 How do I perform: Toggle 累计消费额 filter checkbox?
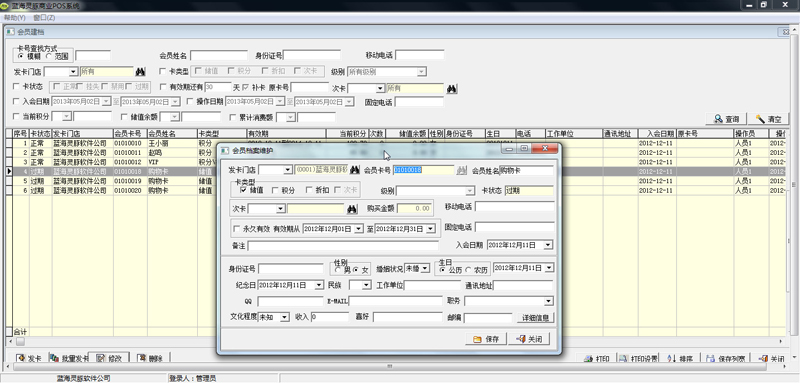(233, 117)
